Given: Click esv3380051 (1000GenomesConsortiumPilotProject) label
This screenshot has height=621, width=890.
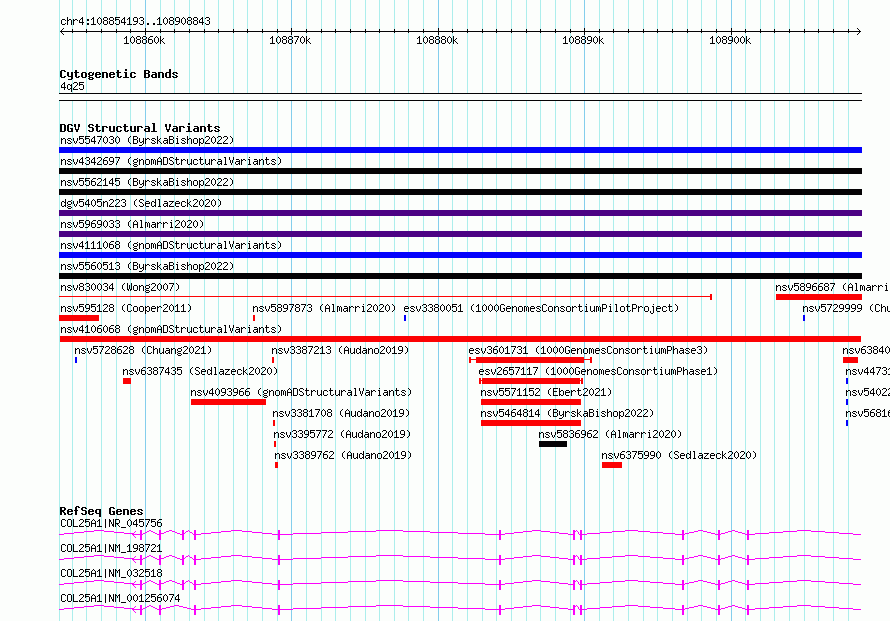Looking at the screenshot, I should (541, 308).
